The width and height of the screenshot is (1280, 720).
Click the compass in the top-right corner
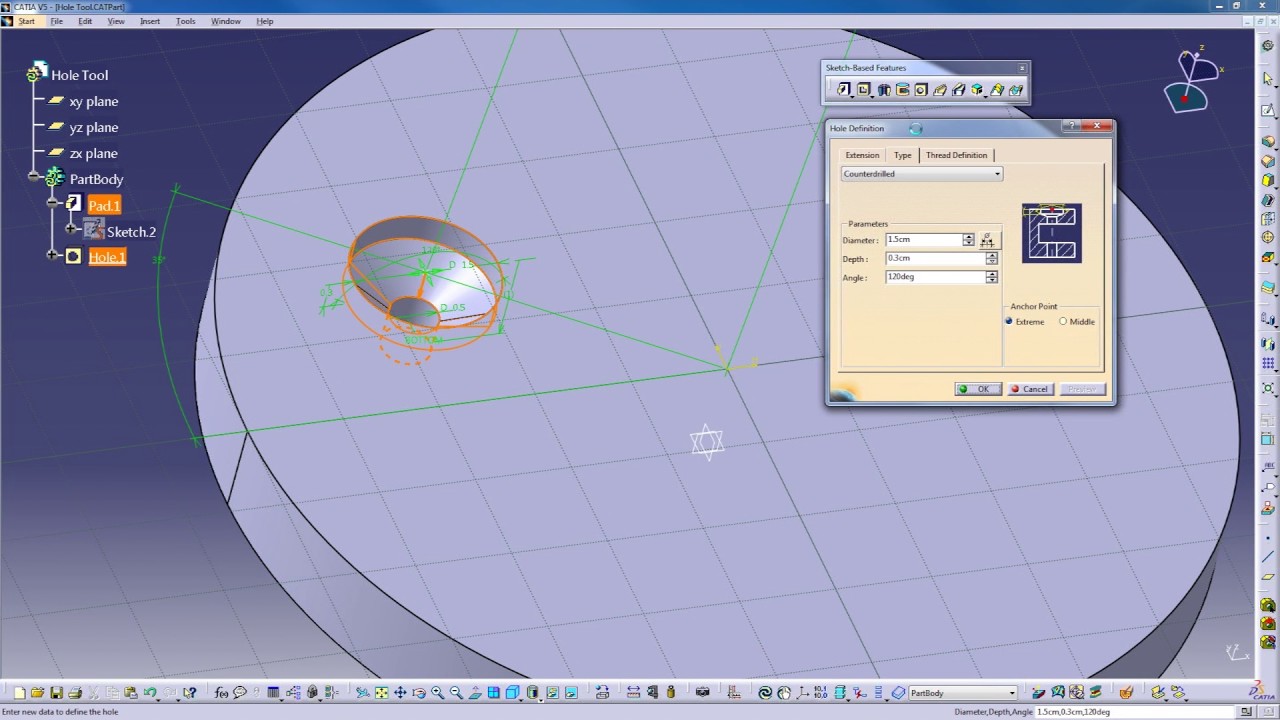tap(1192, 82)
